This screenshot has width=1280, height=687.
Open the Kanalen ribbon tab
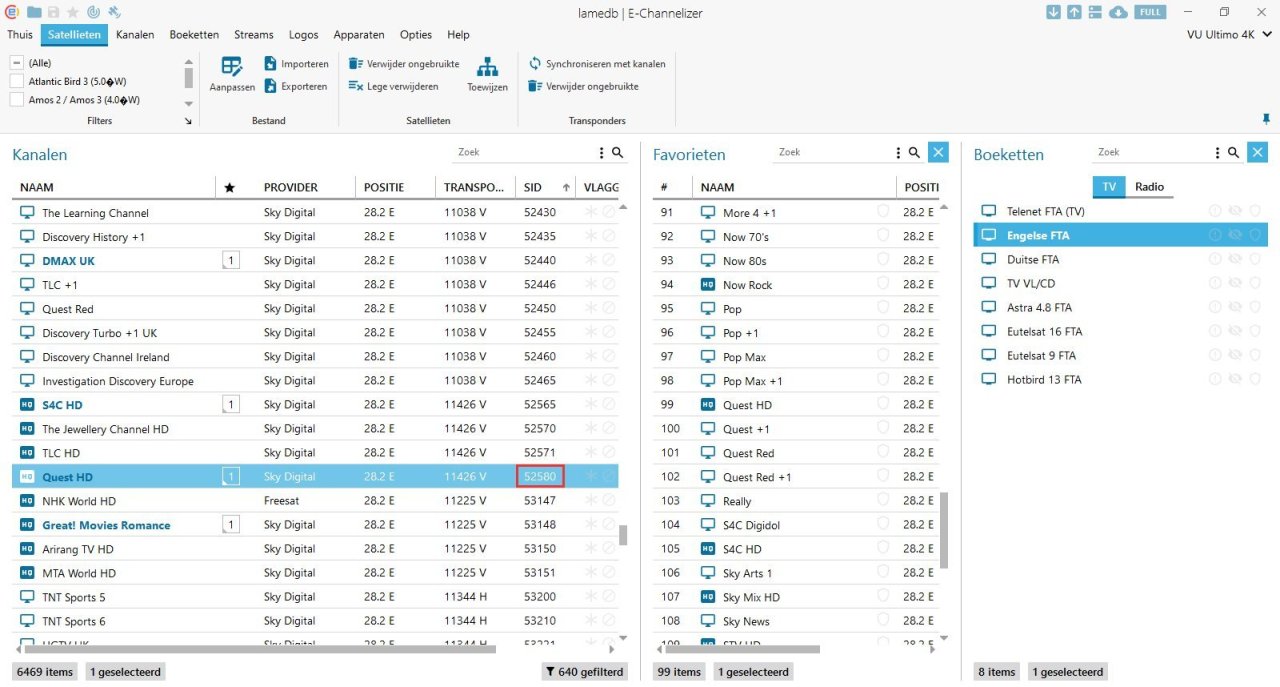pyautogui.click(x=135, y=35)
